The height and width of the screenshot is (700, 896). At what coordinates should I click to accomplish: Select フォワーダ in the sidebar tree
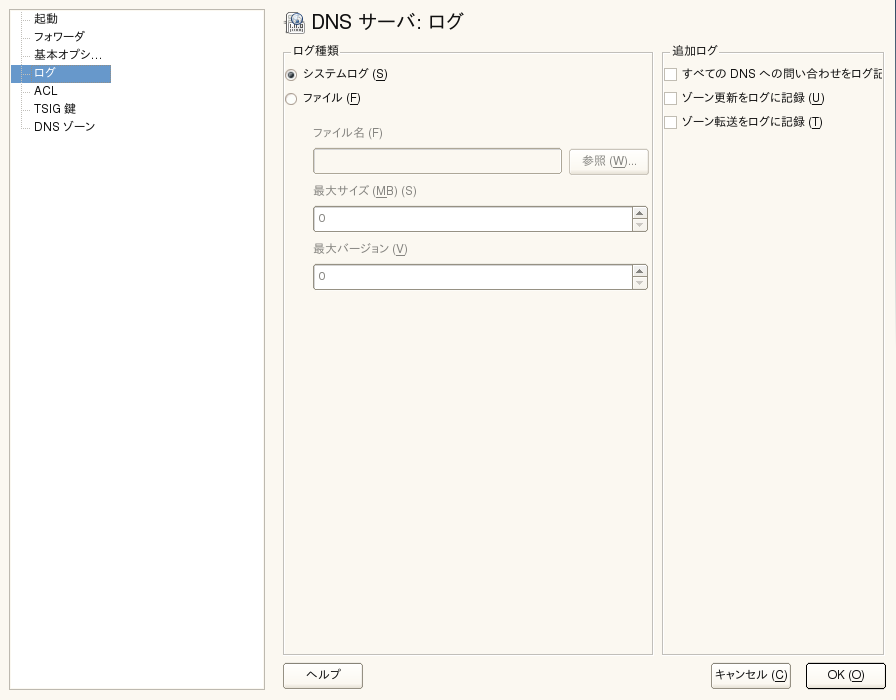tap(59, 37)
